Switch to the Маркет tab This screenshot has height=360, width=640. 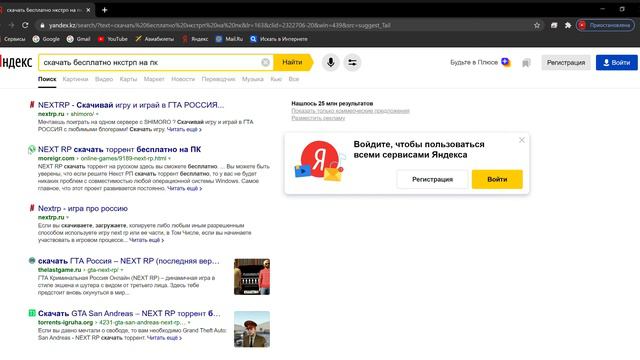click(154, 79)
